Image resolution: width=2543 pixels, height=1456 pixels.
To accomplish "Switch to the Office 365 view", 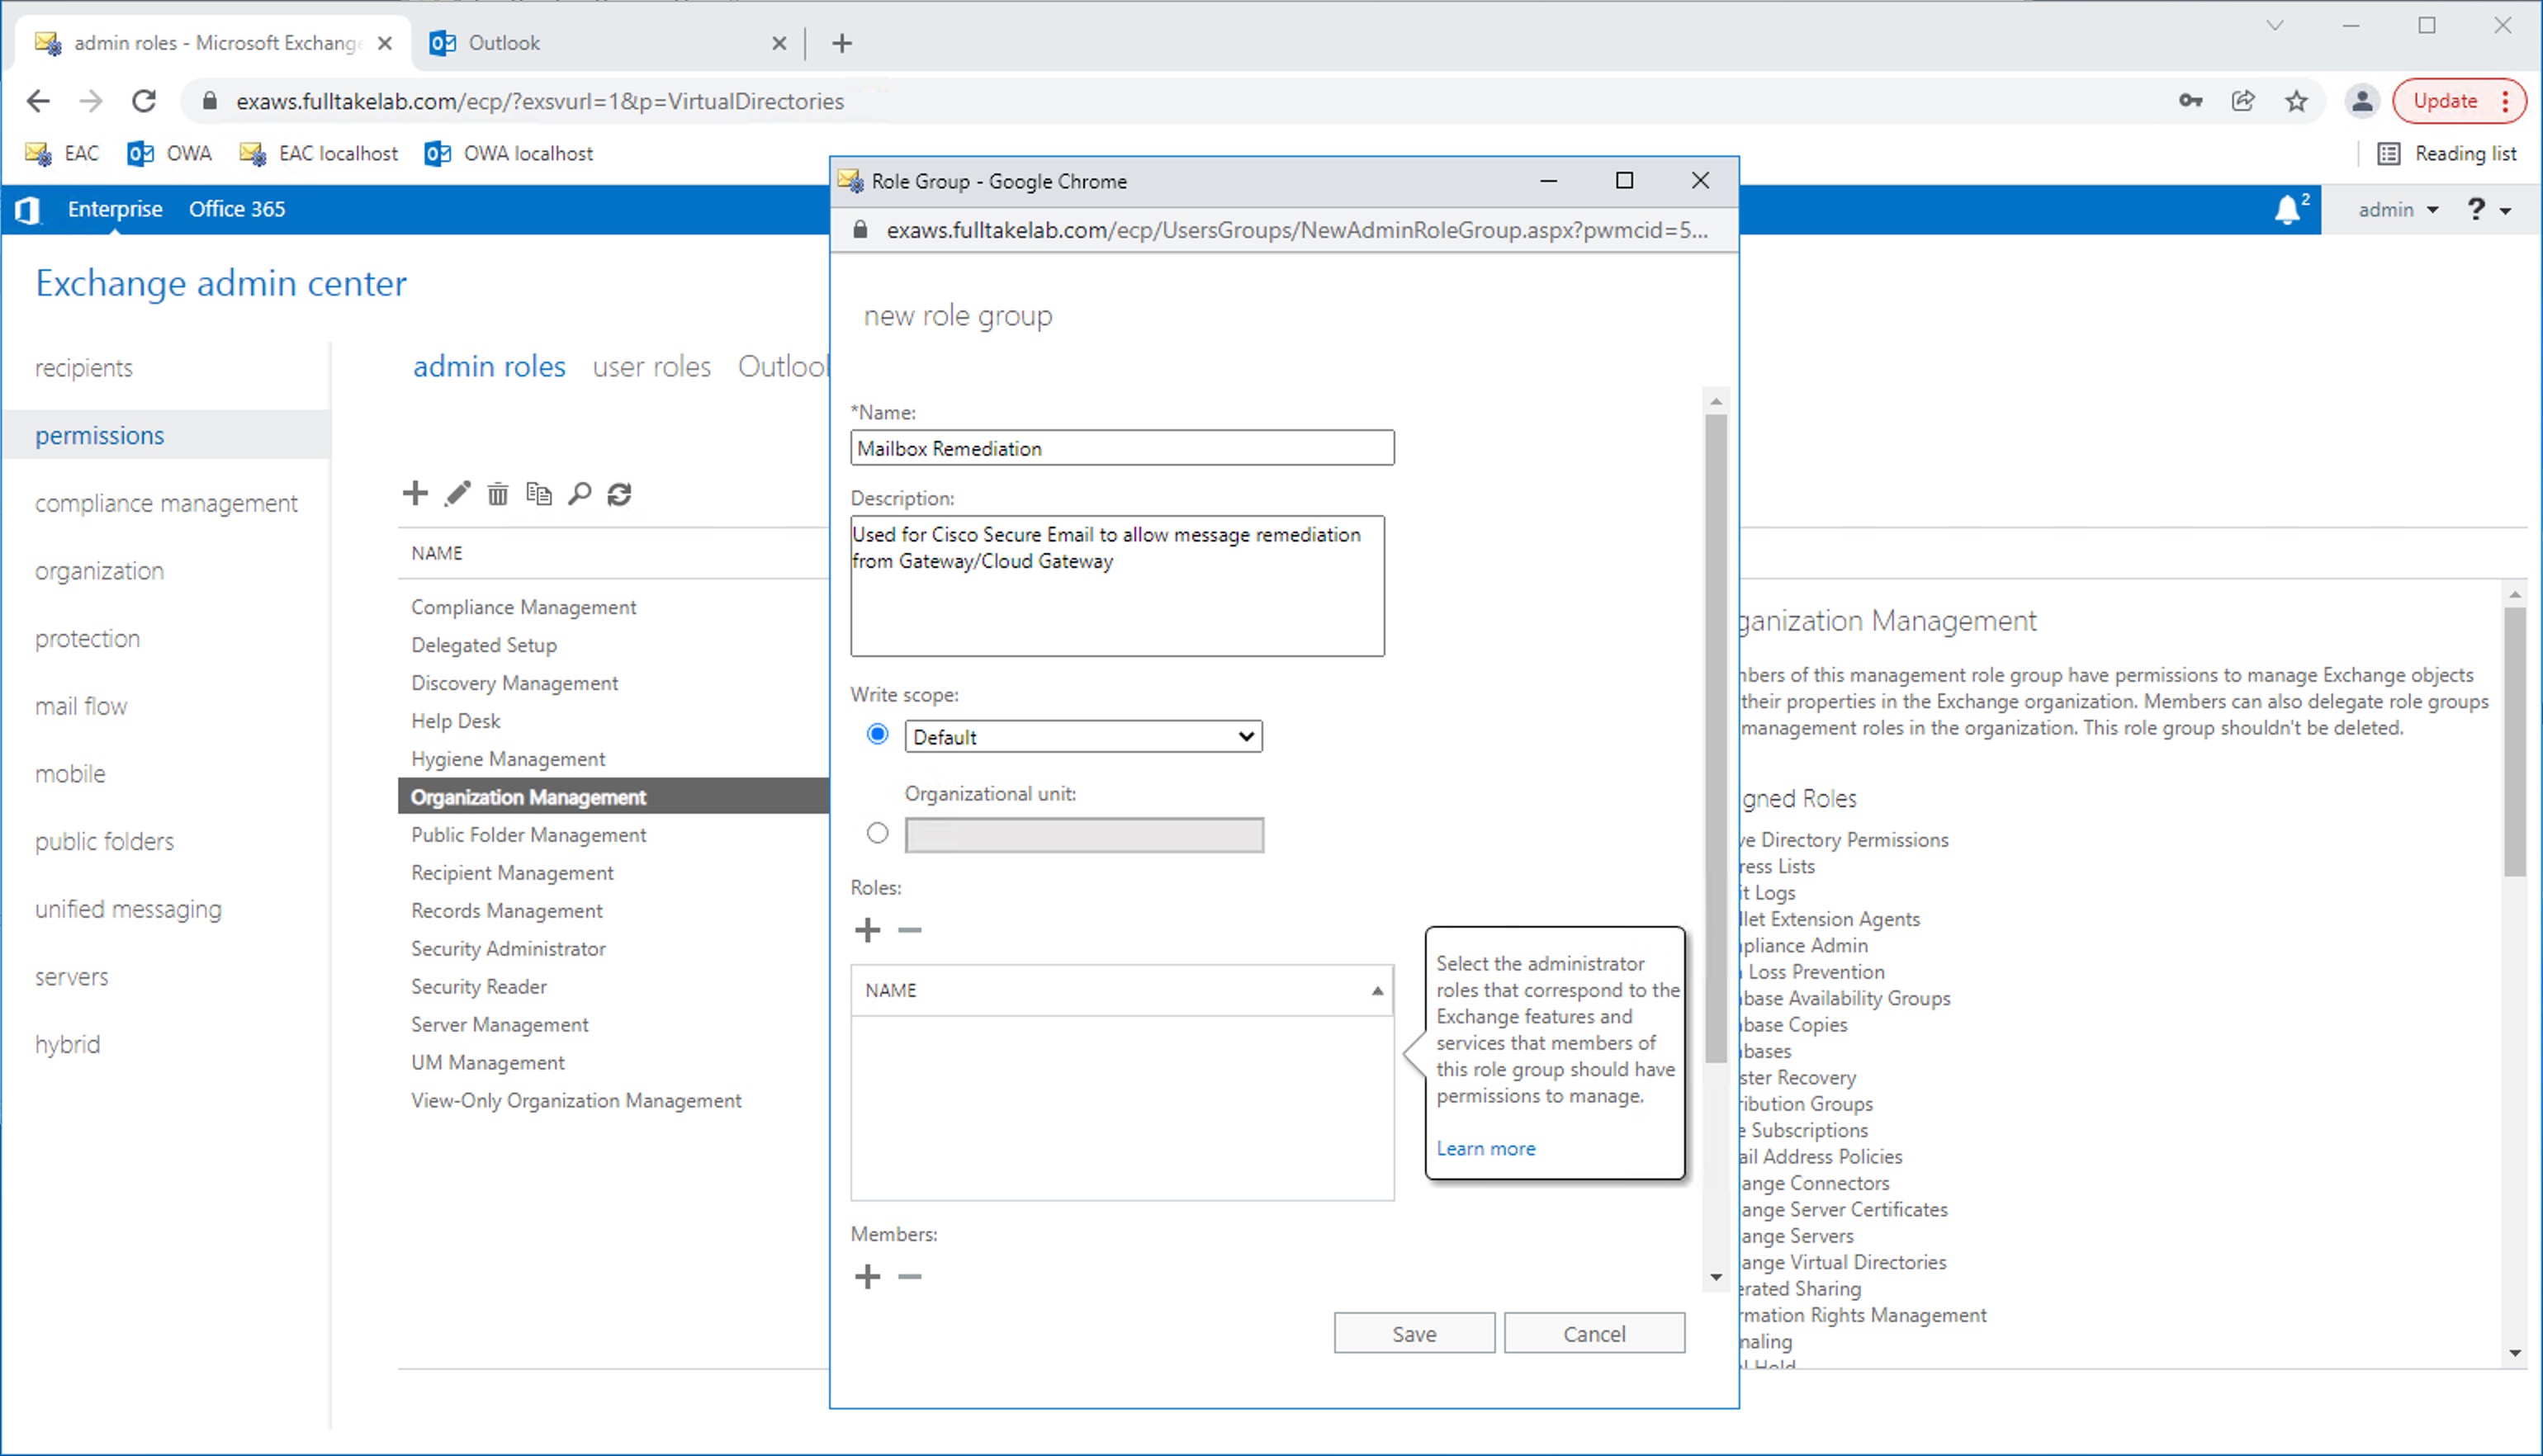I will [236, 209].
